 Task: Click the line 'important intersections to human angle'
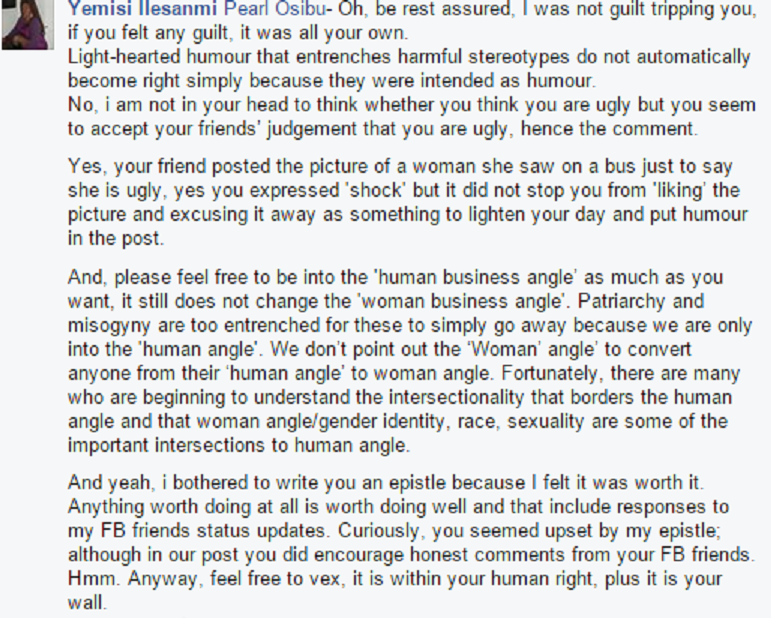238,445
